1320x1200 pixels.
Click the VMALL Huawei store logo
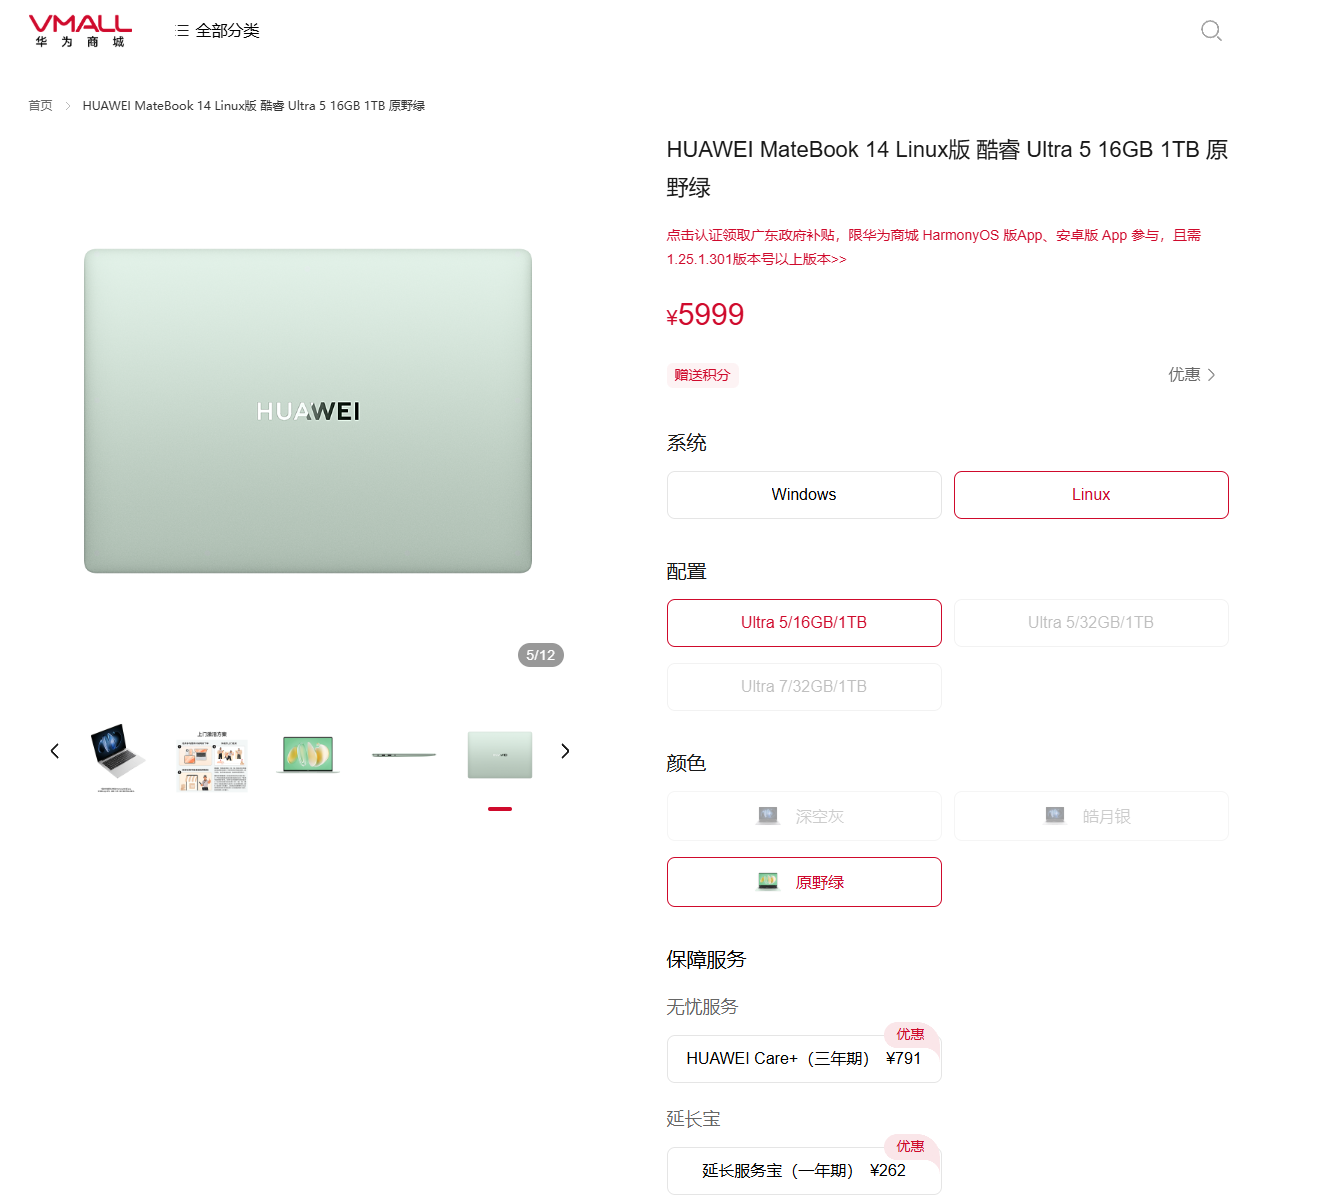click(80, 31)
